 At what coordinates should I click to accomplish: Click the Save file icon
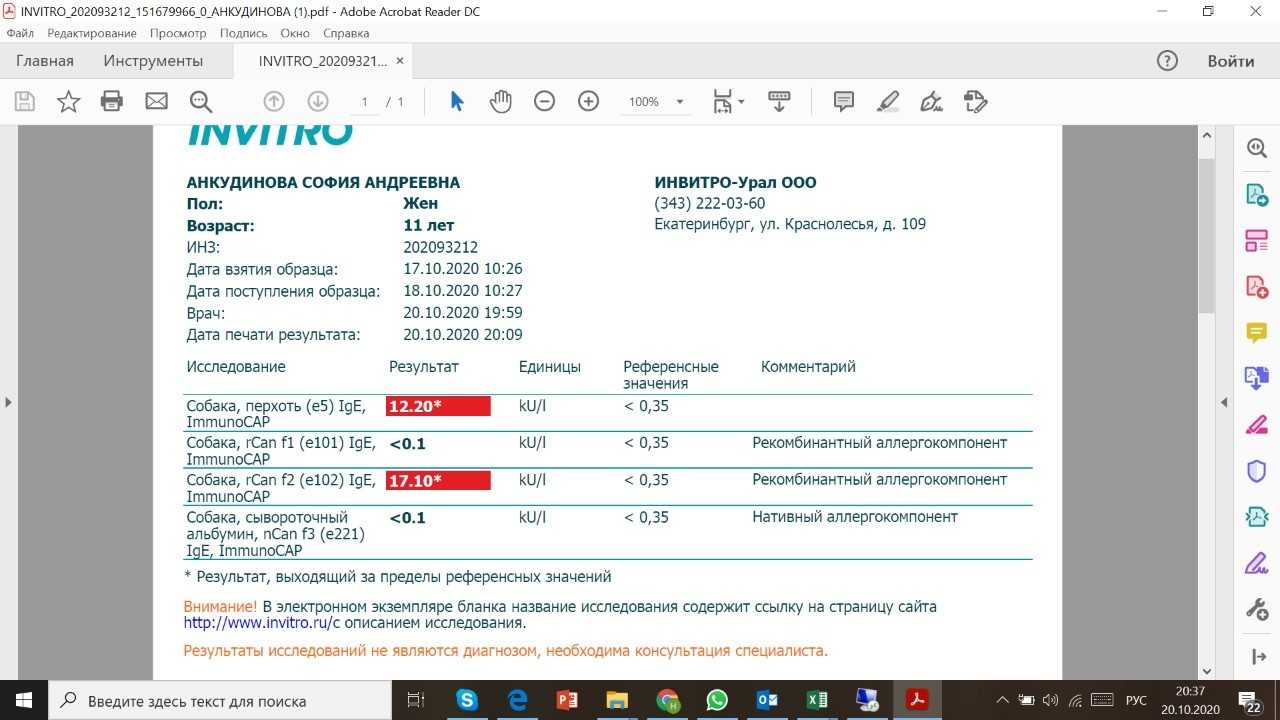(x=25, y=101)
